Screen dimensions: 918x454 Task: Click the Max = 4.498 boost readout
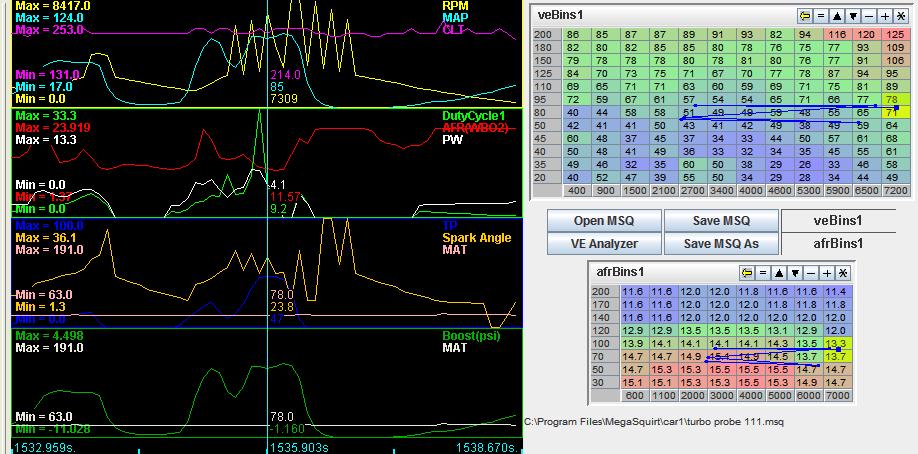(x=50, y=336)
